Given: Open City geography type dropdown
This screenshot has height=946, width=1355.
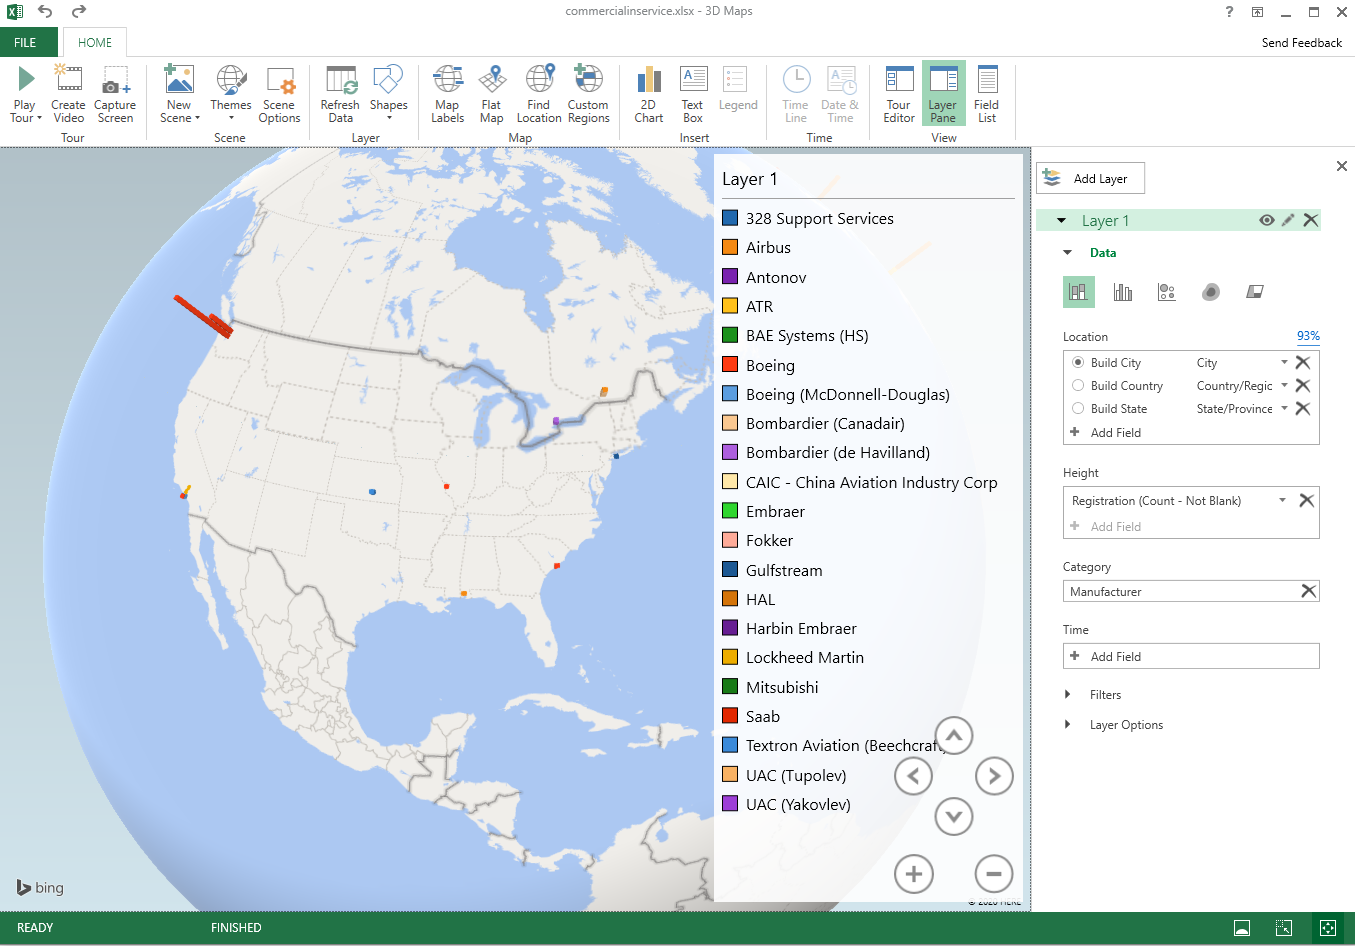Looking at the screenshot, I should tap(1284, 362).
